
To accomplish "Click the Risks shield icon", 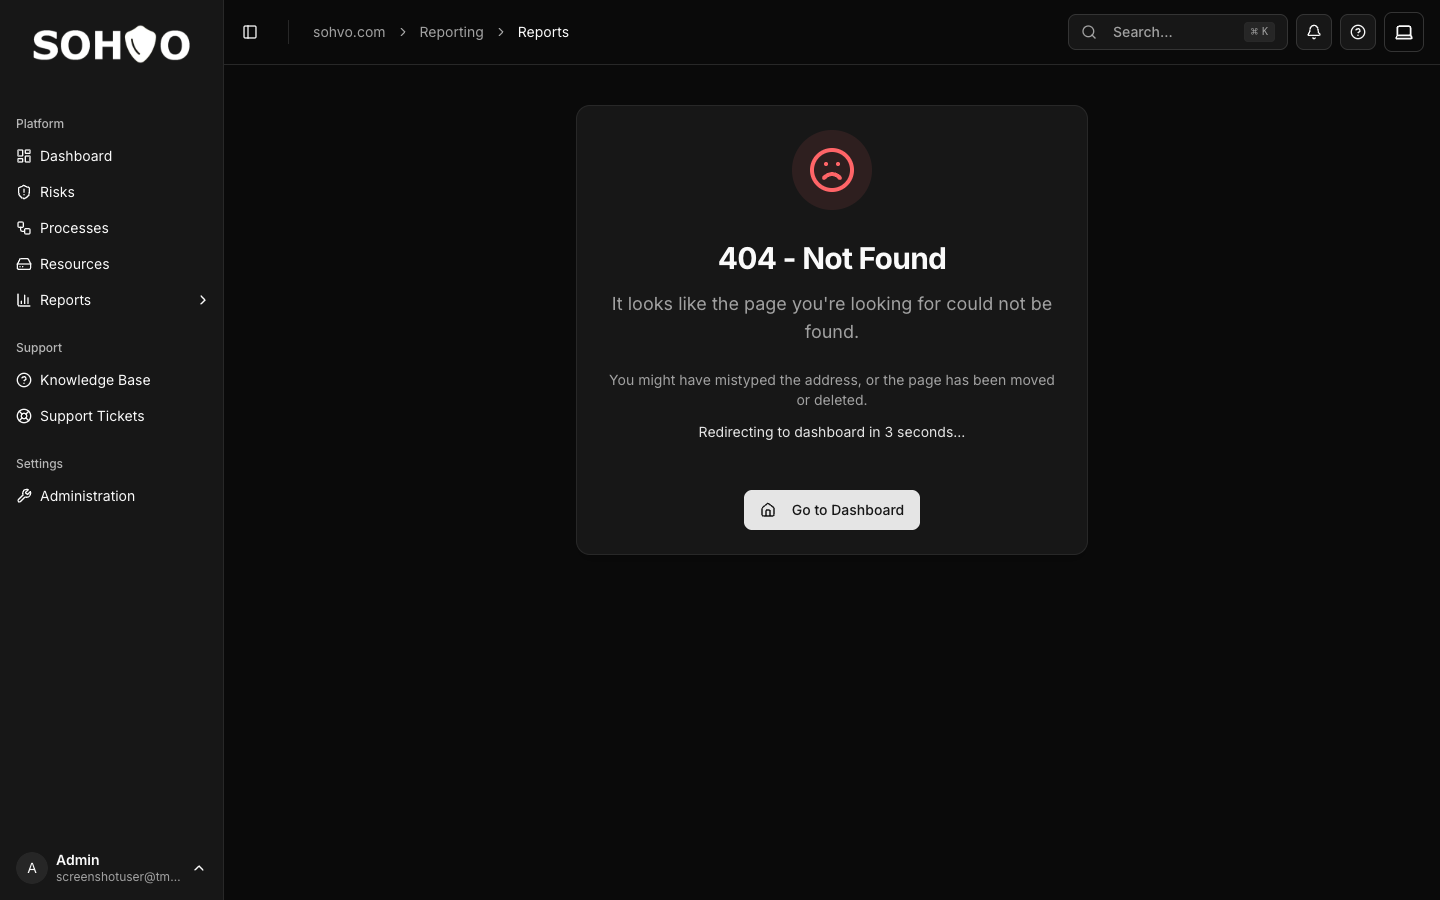I will pyautogui.click(x=24, y=192).
